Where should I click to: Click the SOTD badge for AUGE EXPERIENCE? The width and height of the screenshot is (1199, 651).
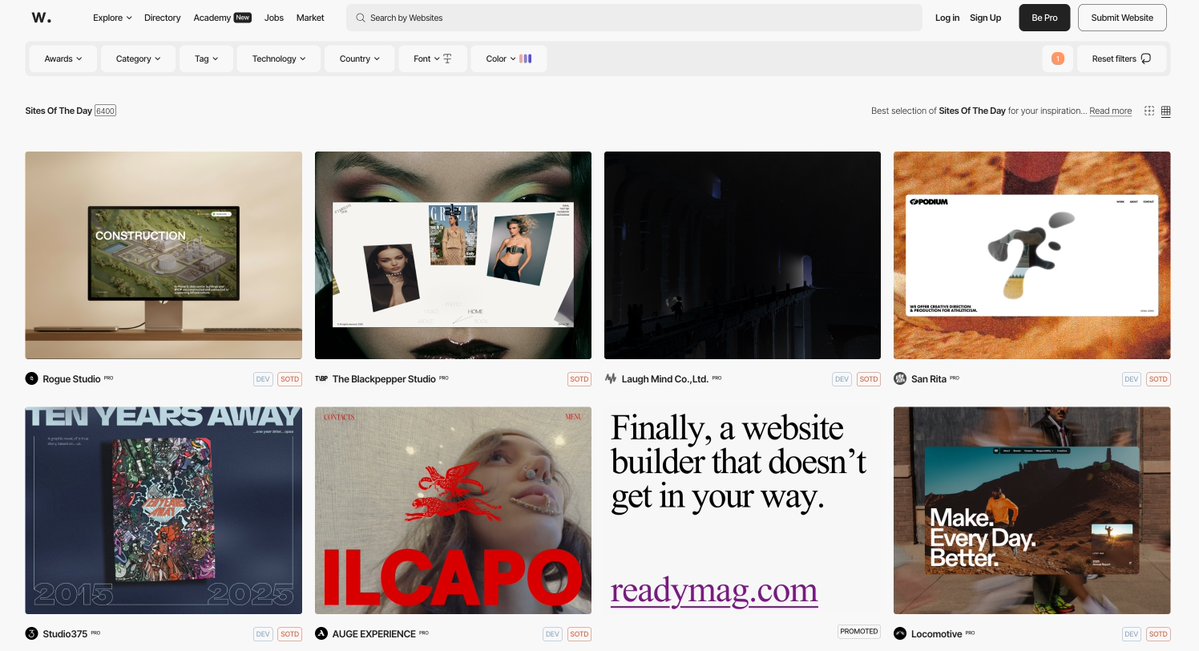click(579, 633)
